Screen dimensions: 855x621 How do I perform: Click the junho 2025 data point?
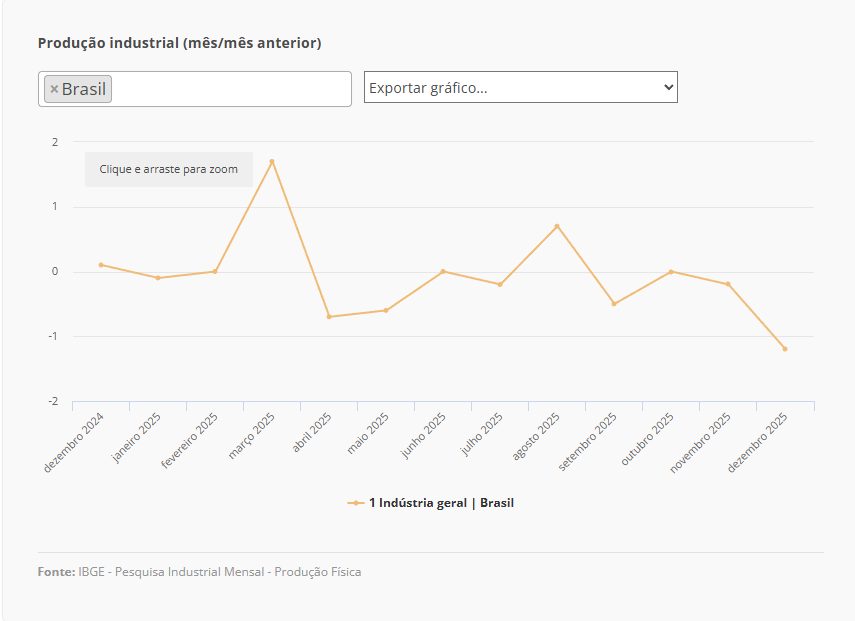click(x=443, y=271)
